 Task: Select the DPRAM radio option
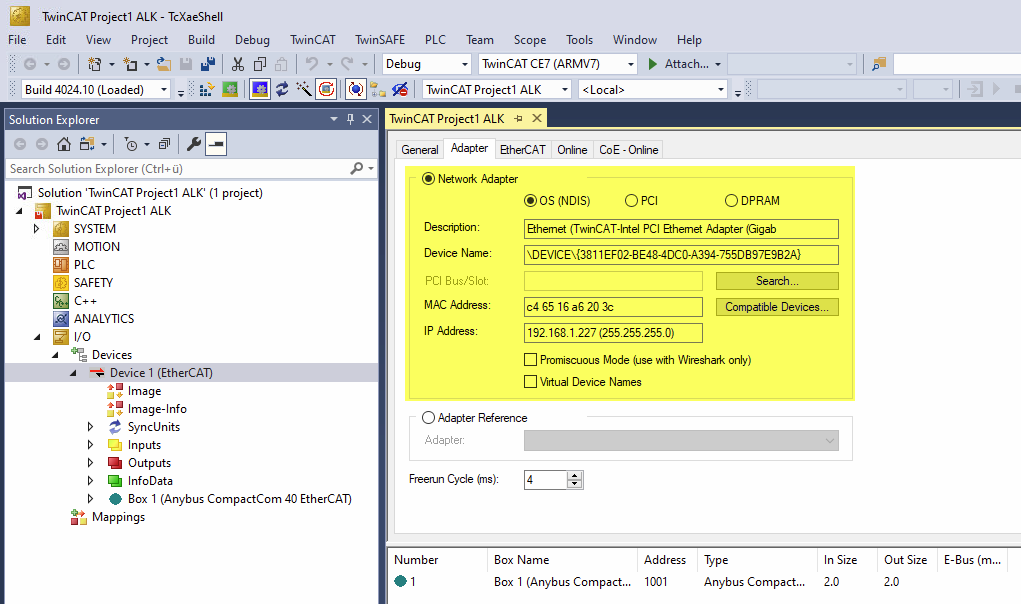[731, 200]
